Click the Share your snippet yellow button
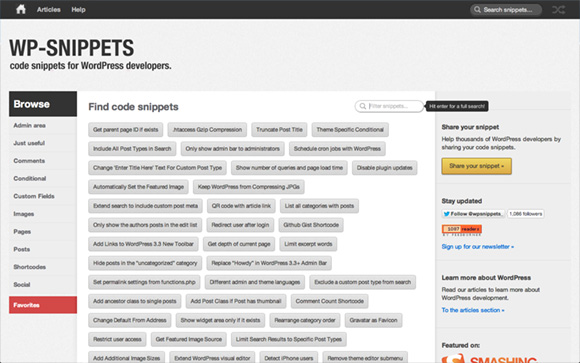 [476, 166]
